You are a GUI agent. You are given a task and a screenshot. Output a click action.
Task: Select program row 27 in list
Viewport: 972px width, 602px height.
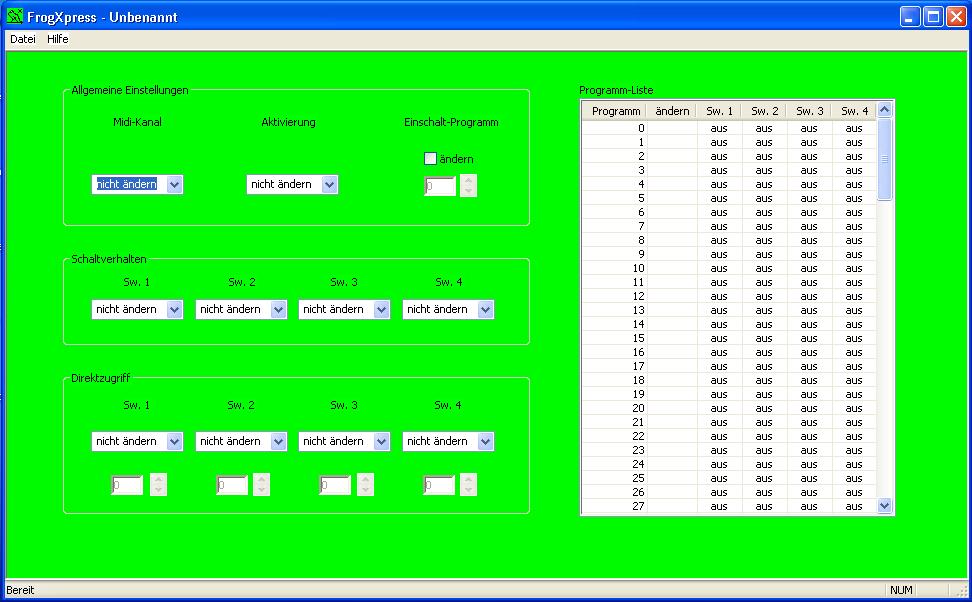[729, 507]
